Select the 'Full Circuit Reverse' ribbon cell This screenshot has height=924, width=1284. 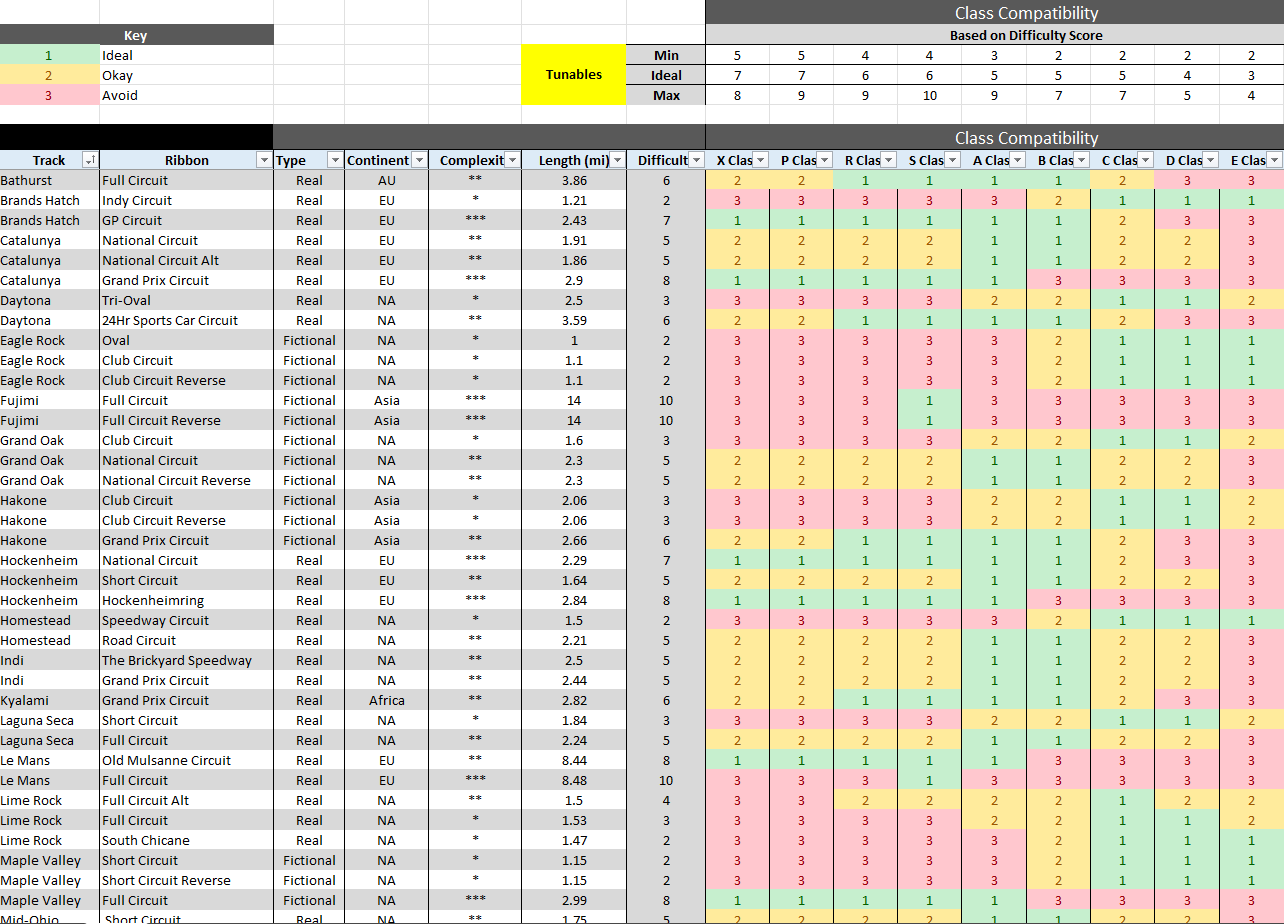pyautogui.click(x=186, y=420)
